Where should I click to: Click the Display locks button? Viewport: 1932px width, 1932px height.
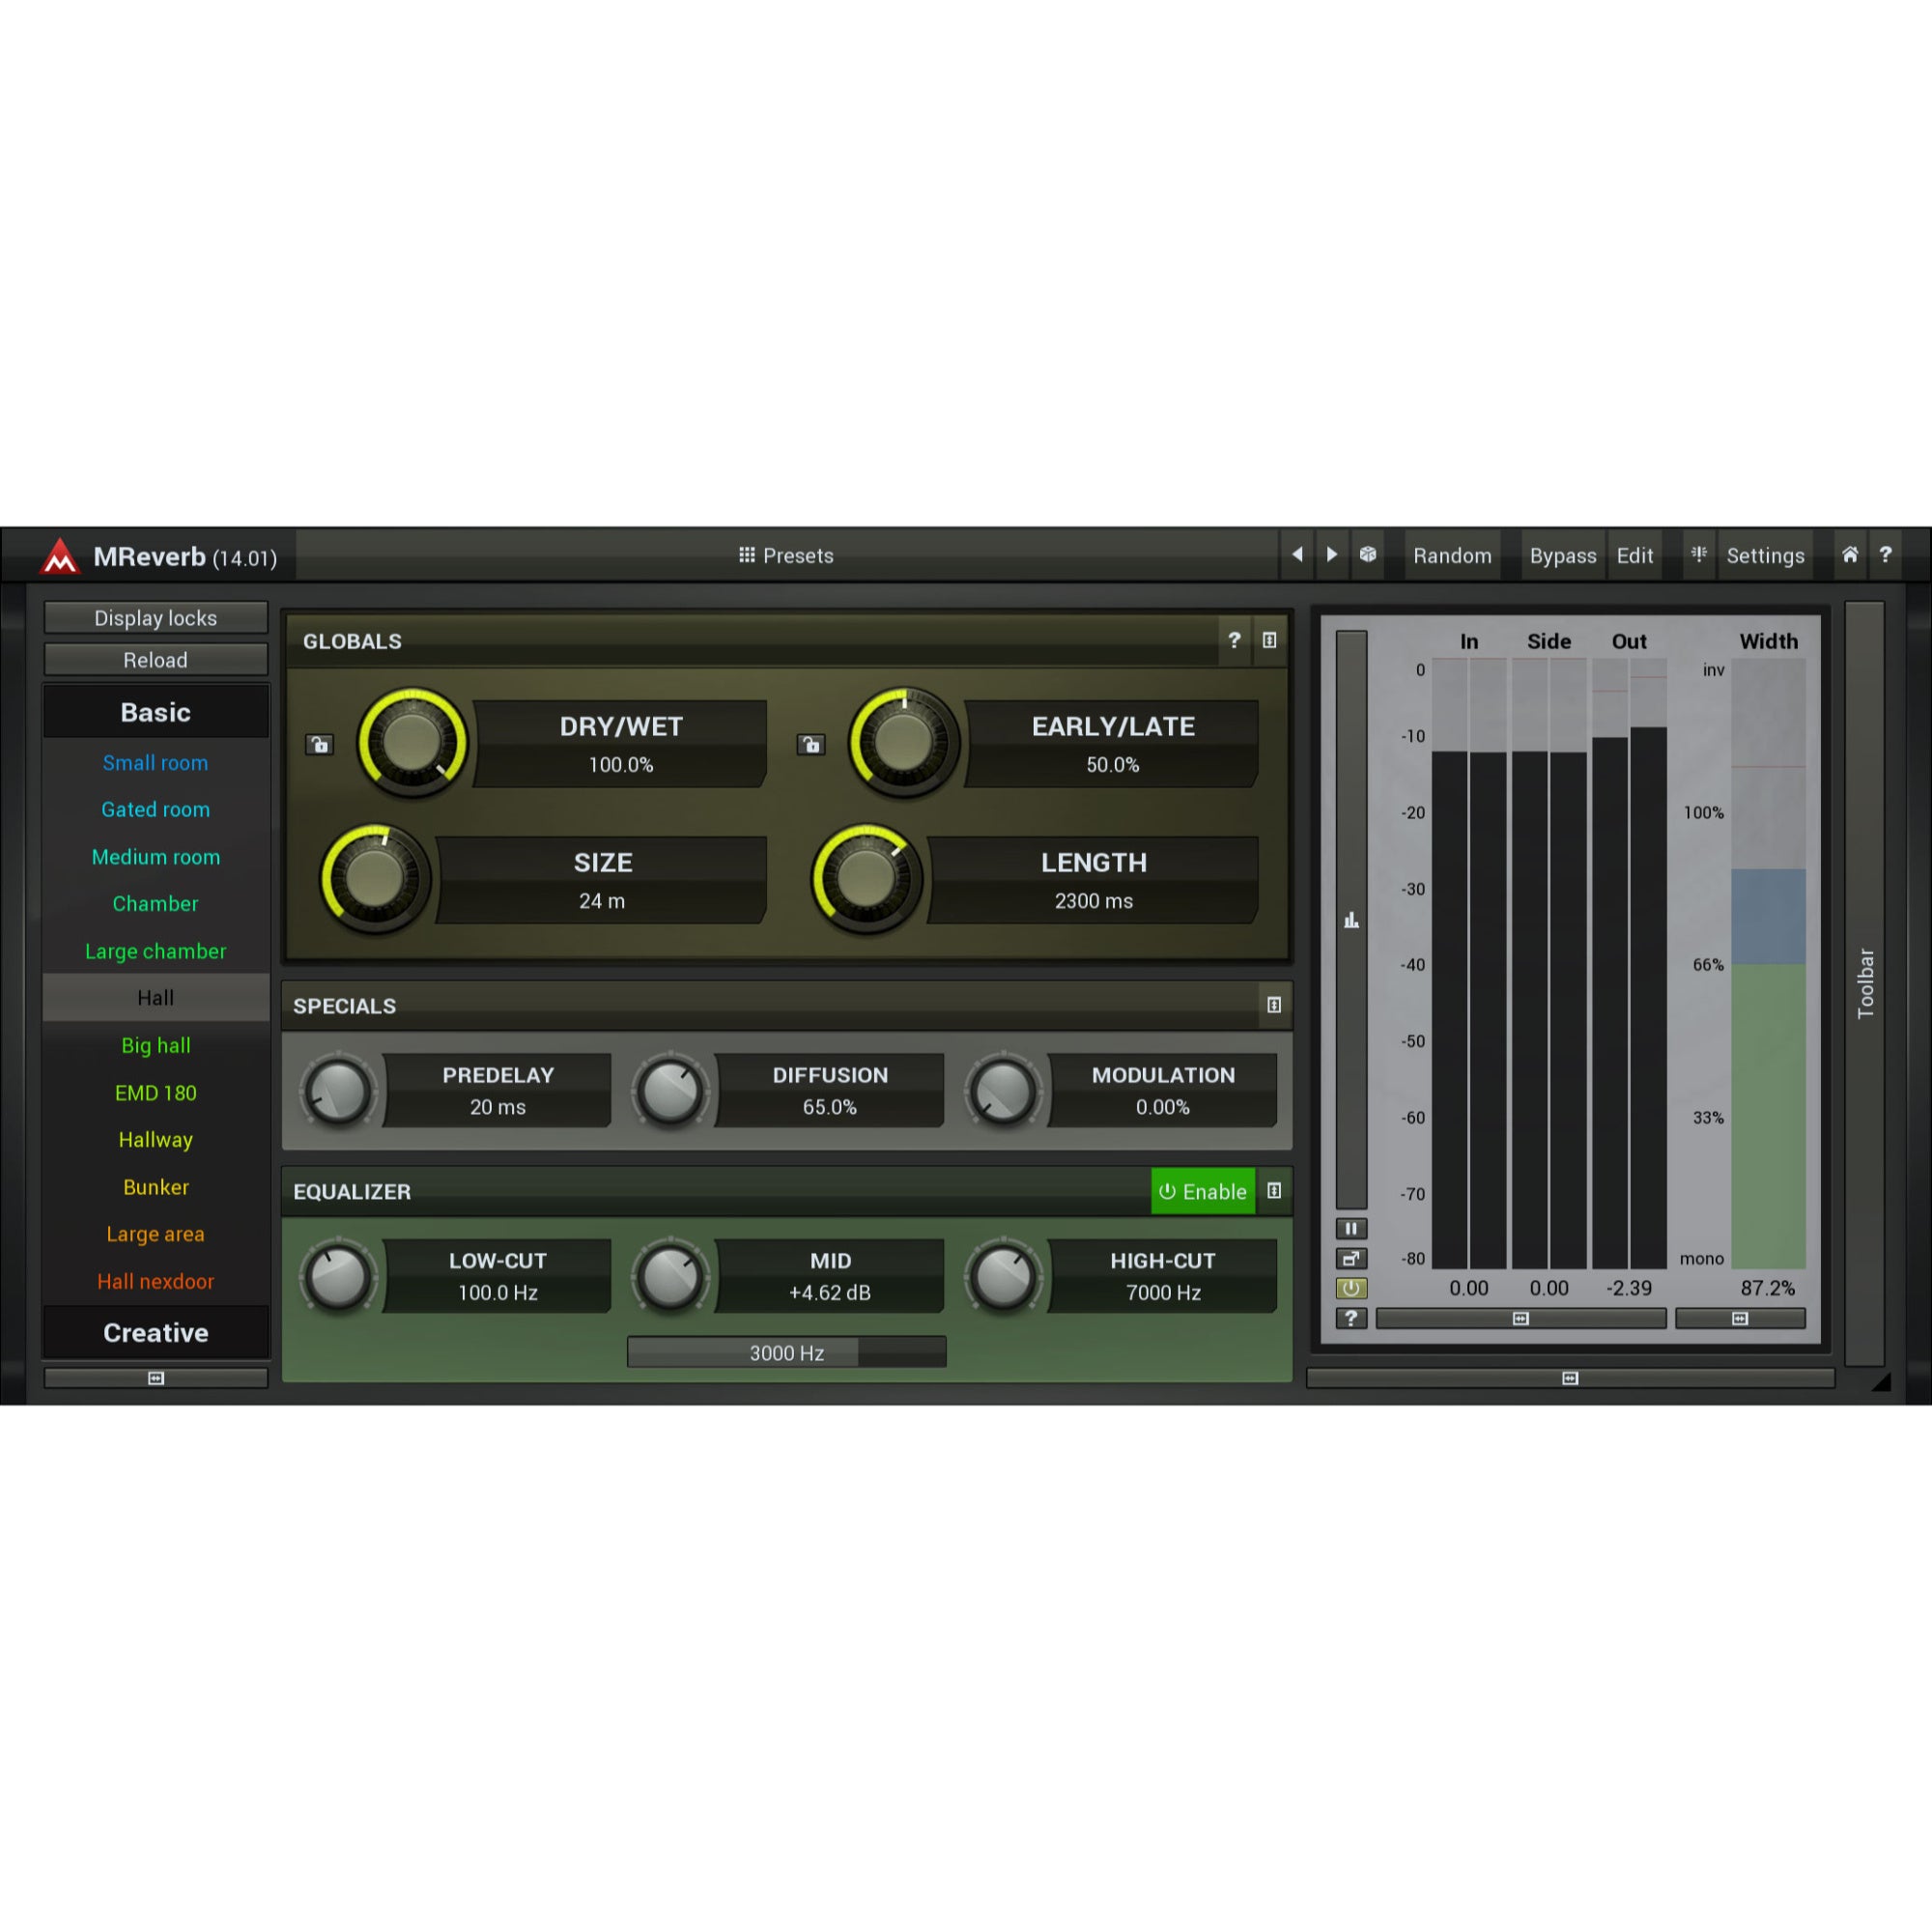click(156, 618)
